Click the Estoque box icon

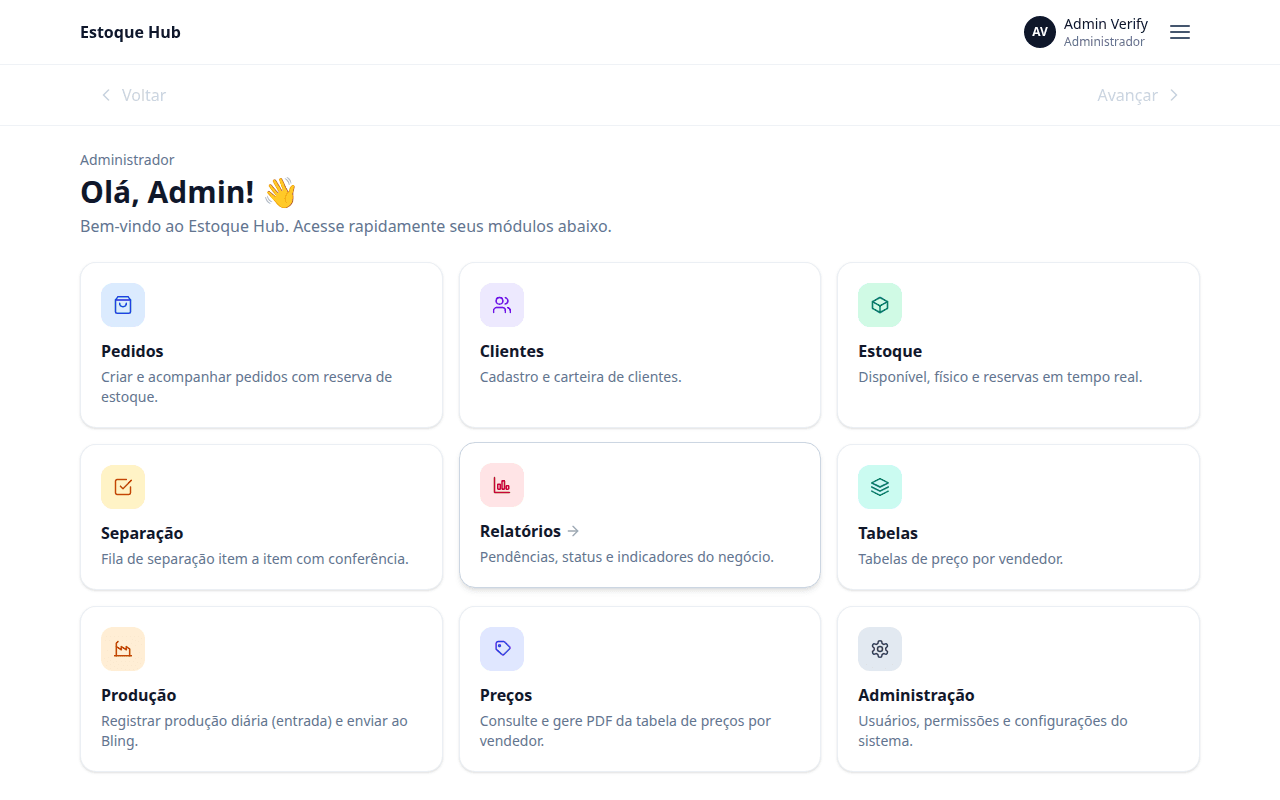[x=880, y=305]
